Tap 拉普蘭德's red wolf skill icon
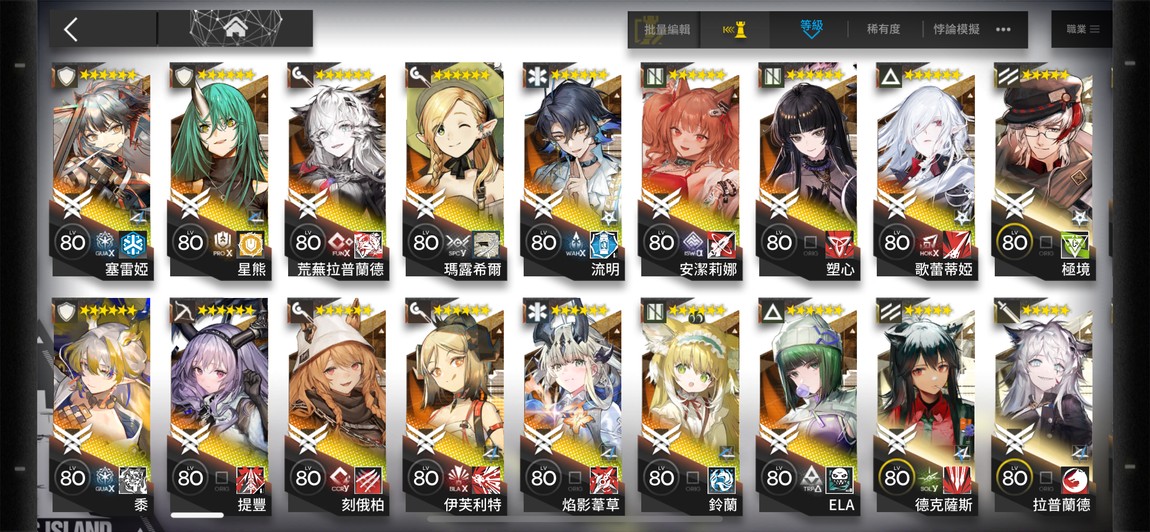The height and width of the screenshot is (532, 1150). click(x=1074, y=479)
